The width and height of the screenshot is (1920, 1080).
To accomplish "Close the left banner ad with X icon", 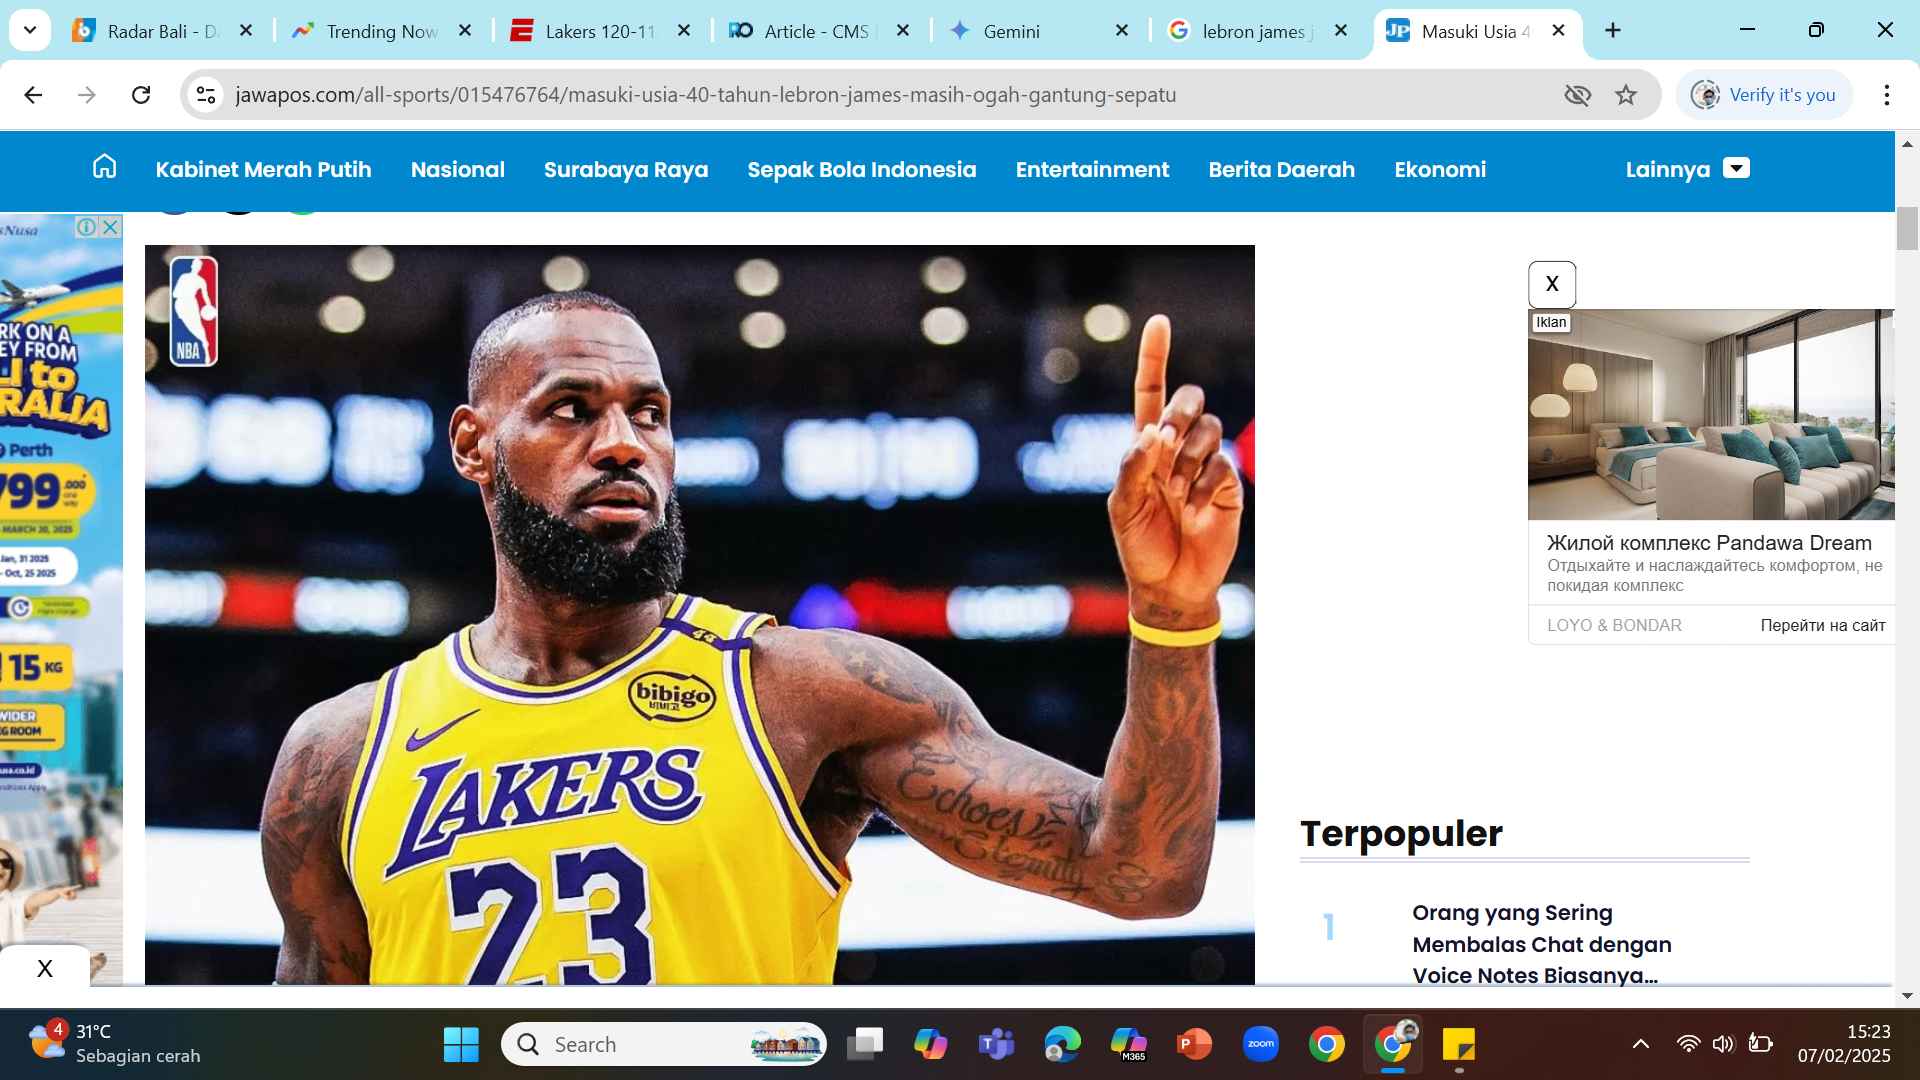I will (111, 227).
